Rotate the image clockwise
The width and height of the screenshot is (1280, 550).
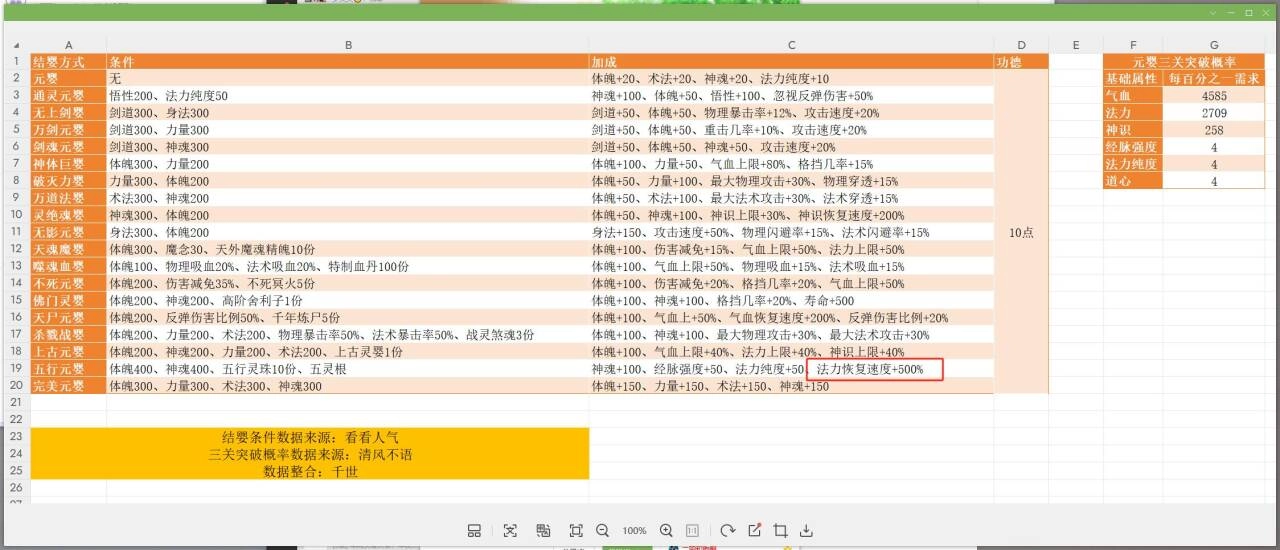click(728, 531)
